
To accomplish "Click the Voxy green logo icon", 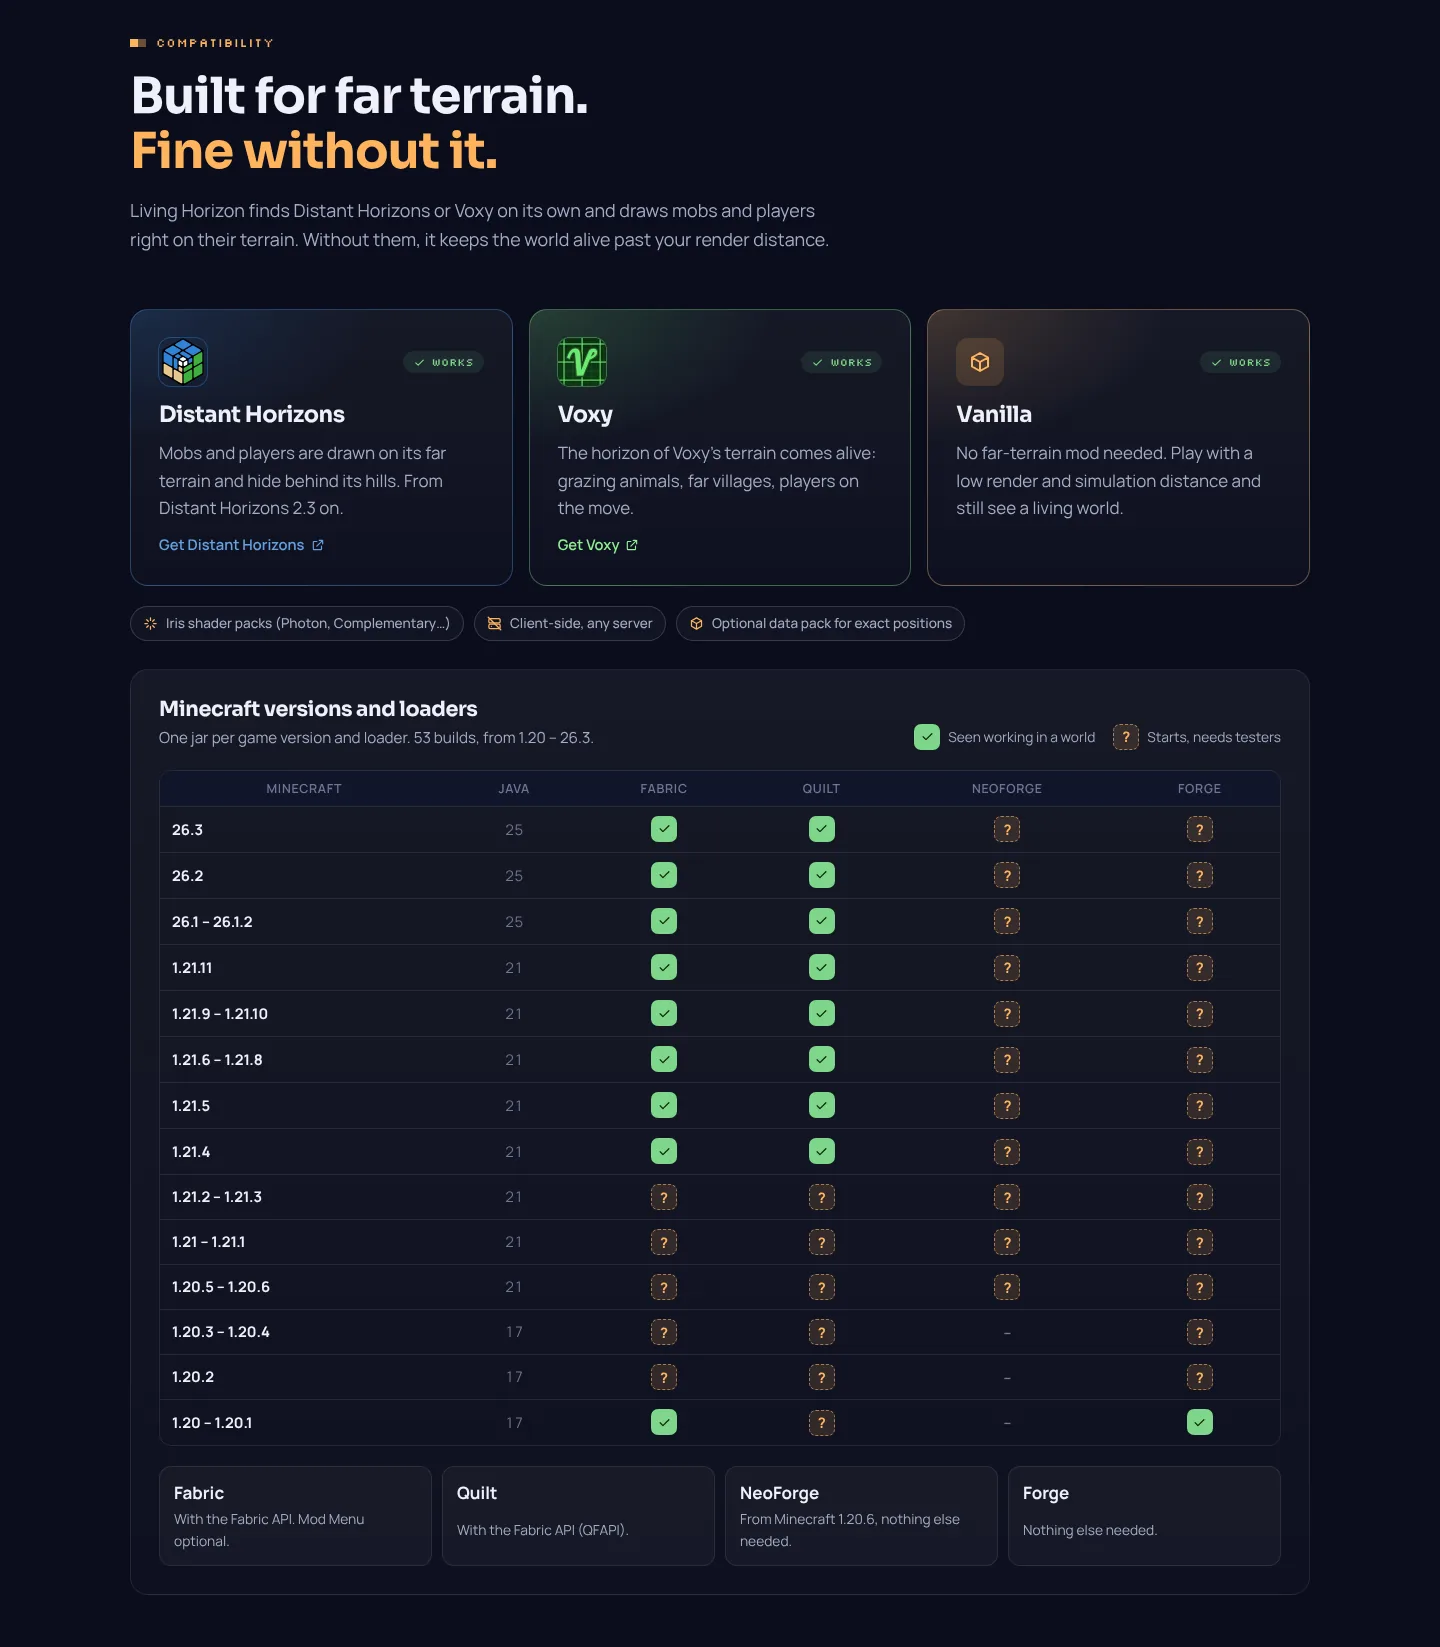I will [582, 362].
